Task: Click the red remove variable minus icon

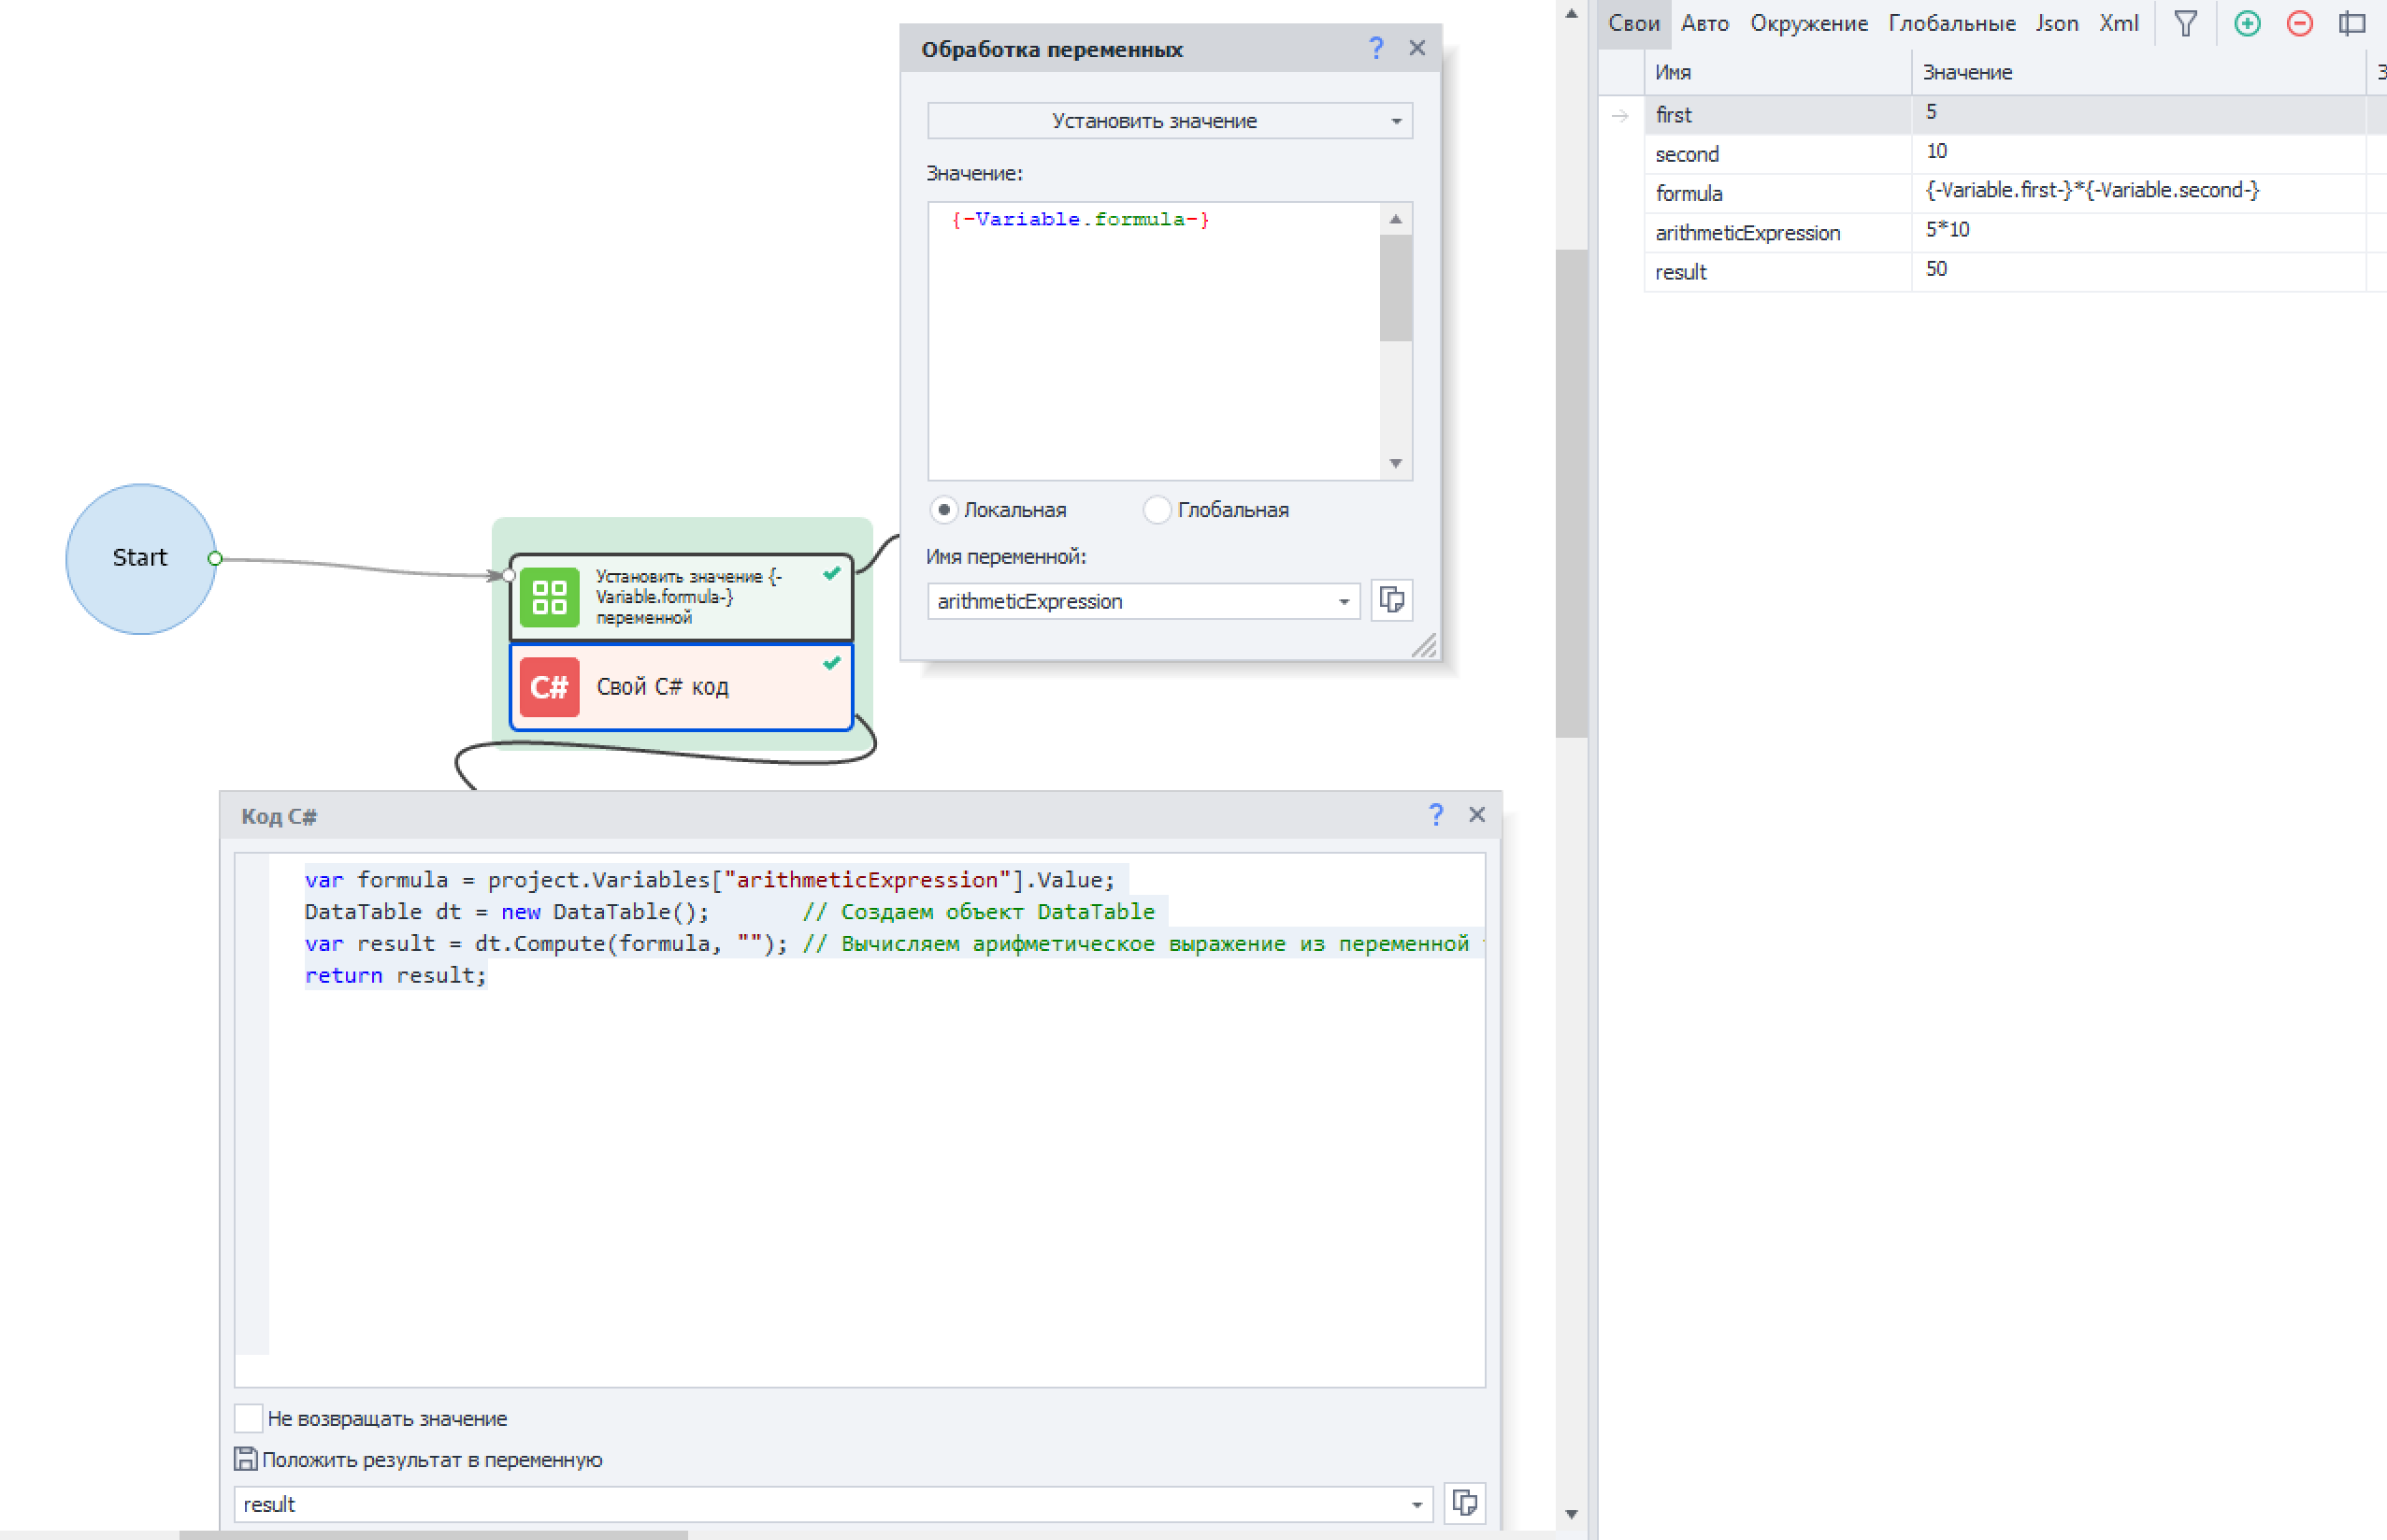Action: [2299, 23]
